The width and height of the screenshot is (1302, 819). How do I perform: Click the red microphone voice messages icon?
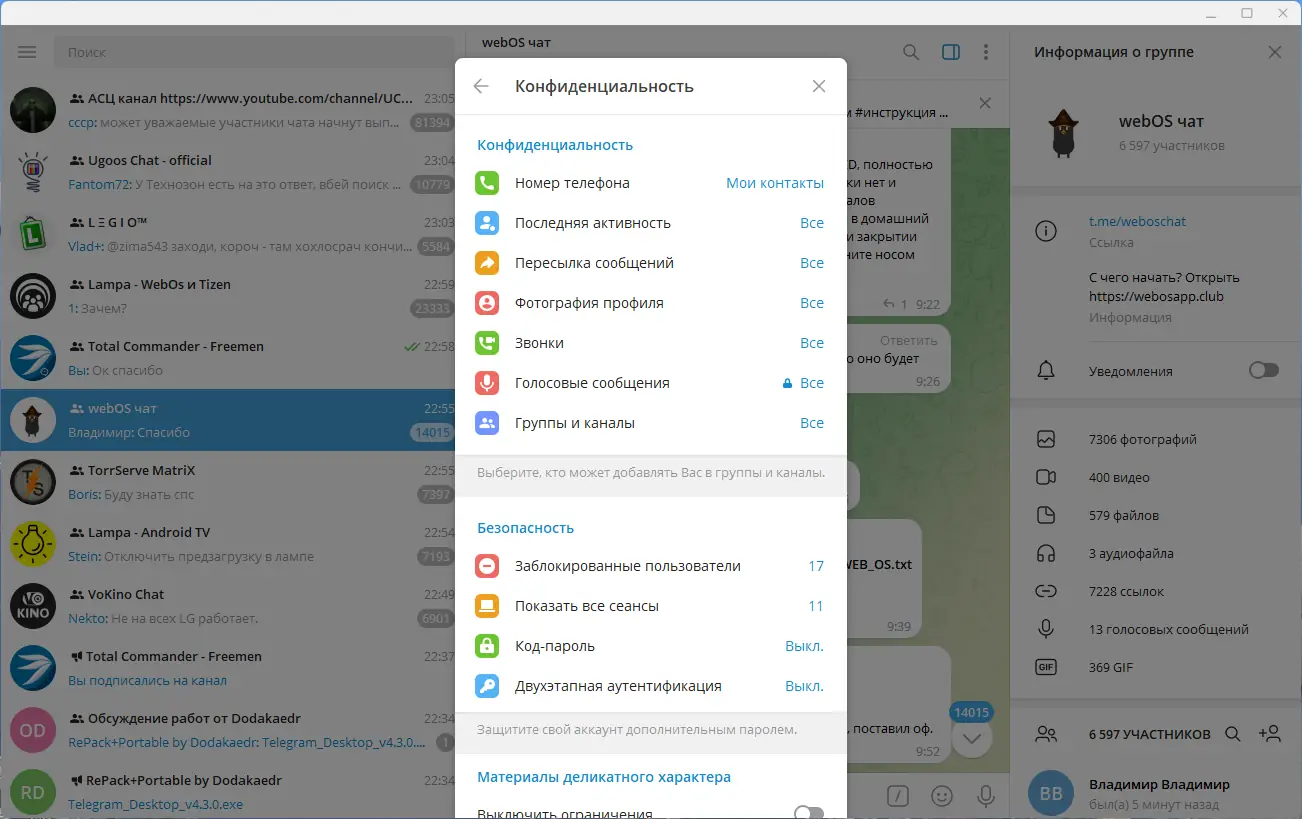(487, 383)
